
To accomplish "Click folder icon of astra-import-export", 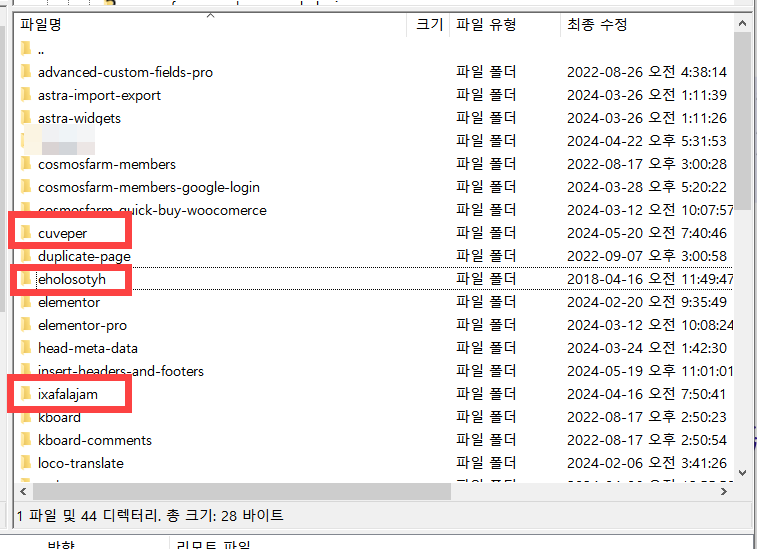I will click(x=26, y=95).
